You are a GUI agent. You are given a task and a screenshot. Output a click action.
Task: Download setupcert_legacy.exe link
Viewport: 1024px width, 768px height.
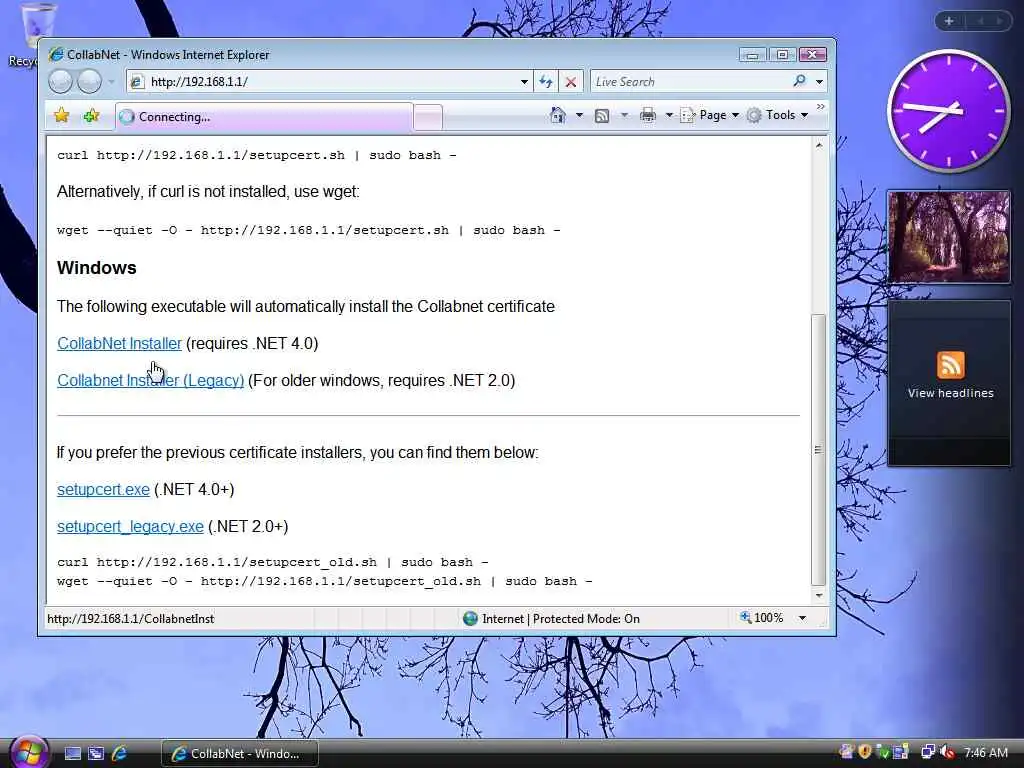[x=130, y=526]
